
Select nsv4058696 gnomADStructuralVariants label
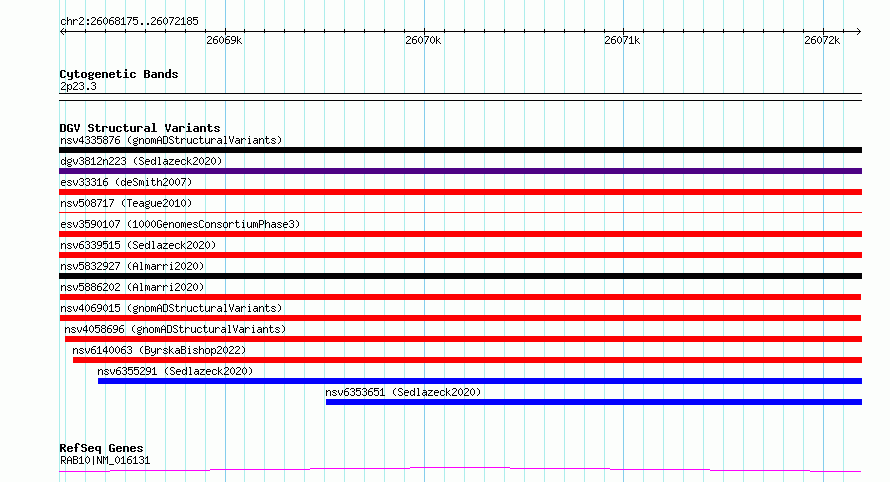click(175, 329)
